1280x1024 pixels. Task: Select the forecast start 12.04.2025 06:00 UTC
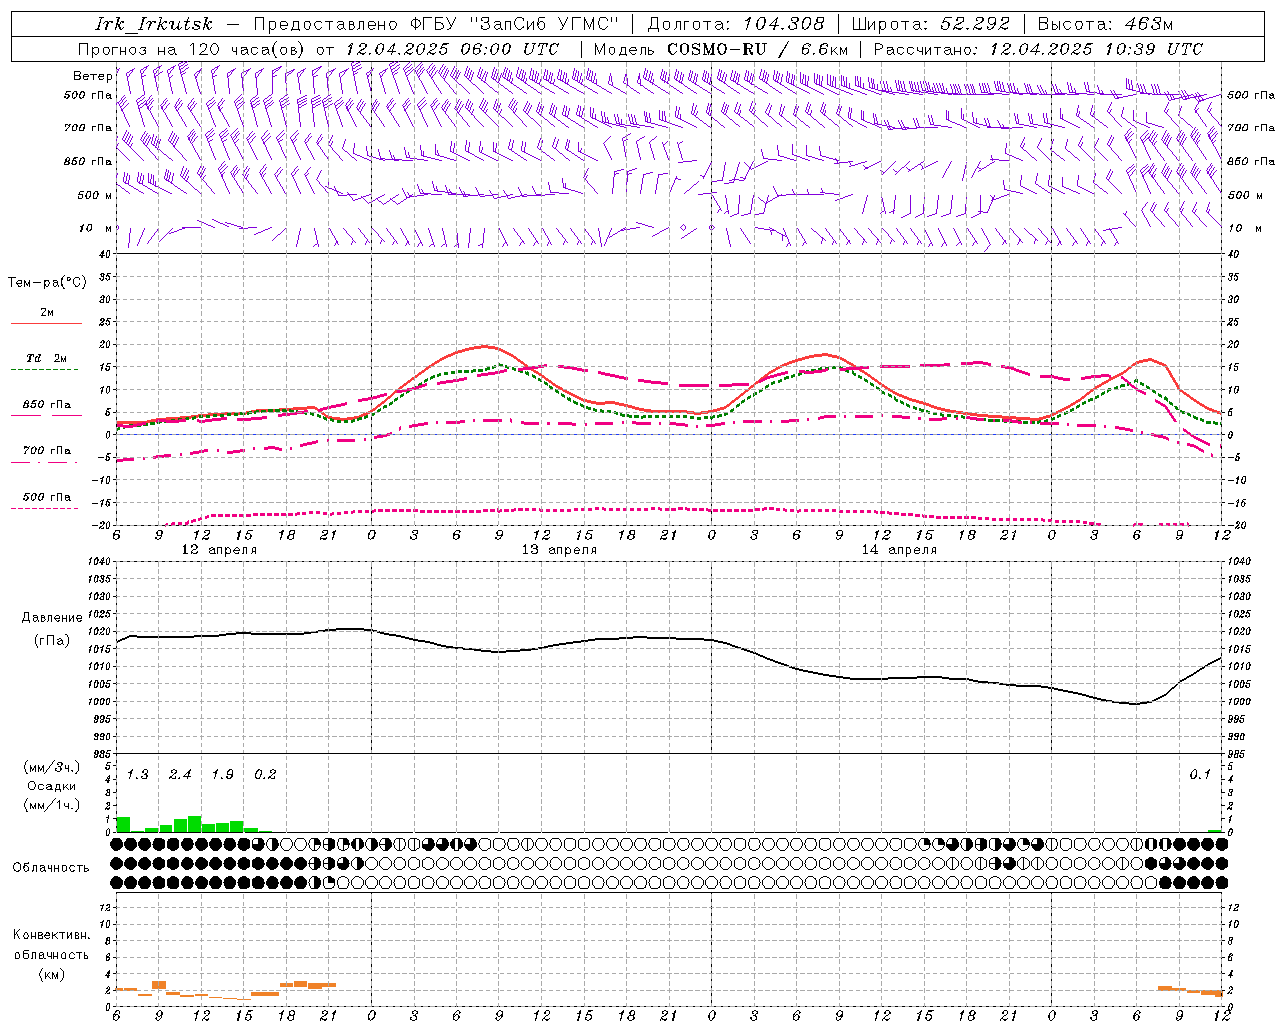[x=452, y=49]
